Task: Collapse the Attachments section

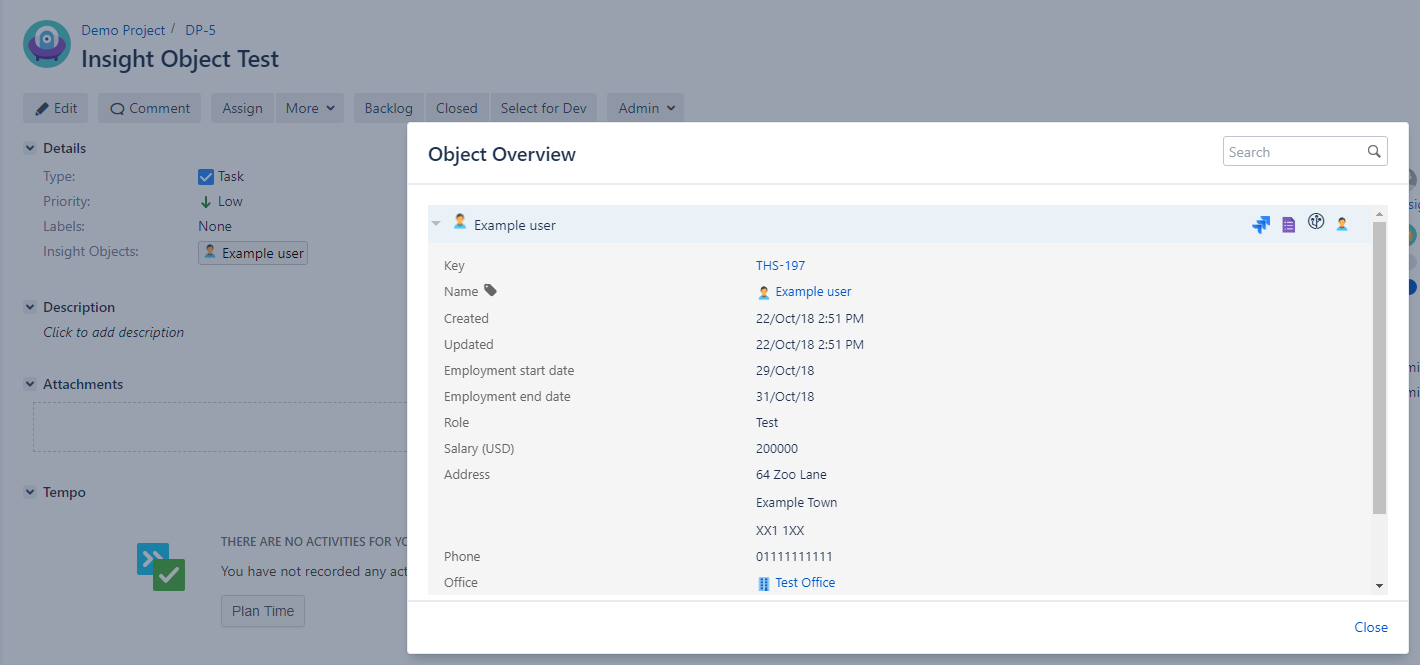Action: pyautogui.click(x=30, y=384)
